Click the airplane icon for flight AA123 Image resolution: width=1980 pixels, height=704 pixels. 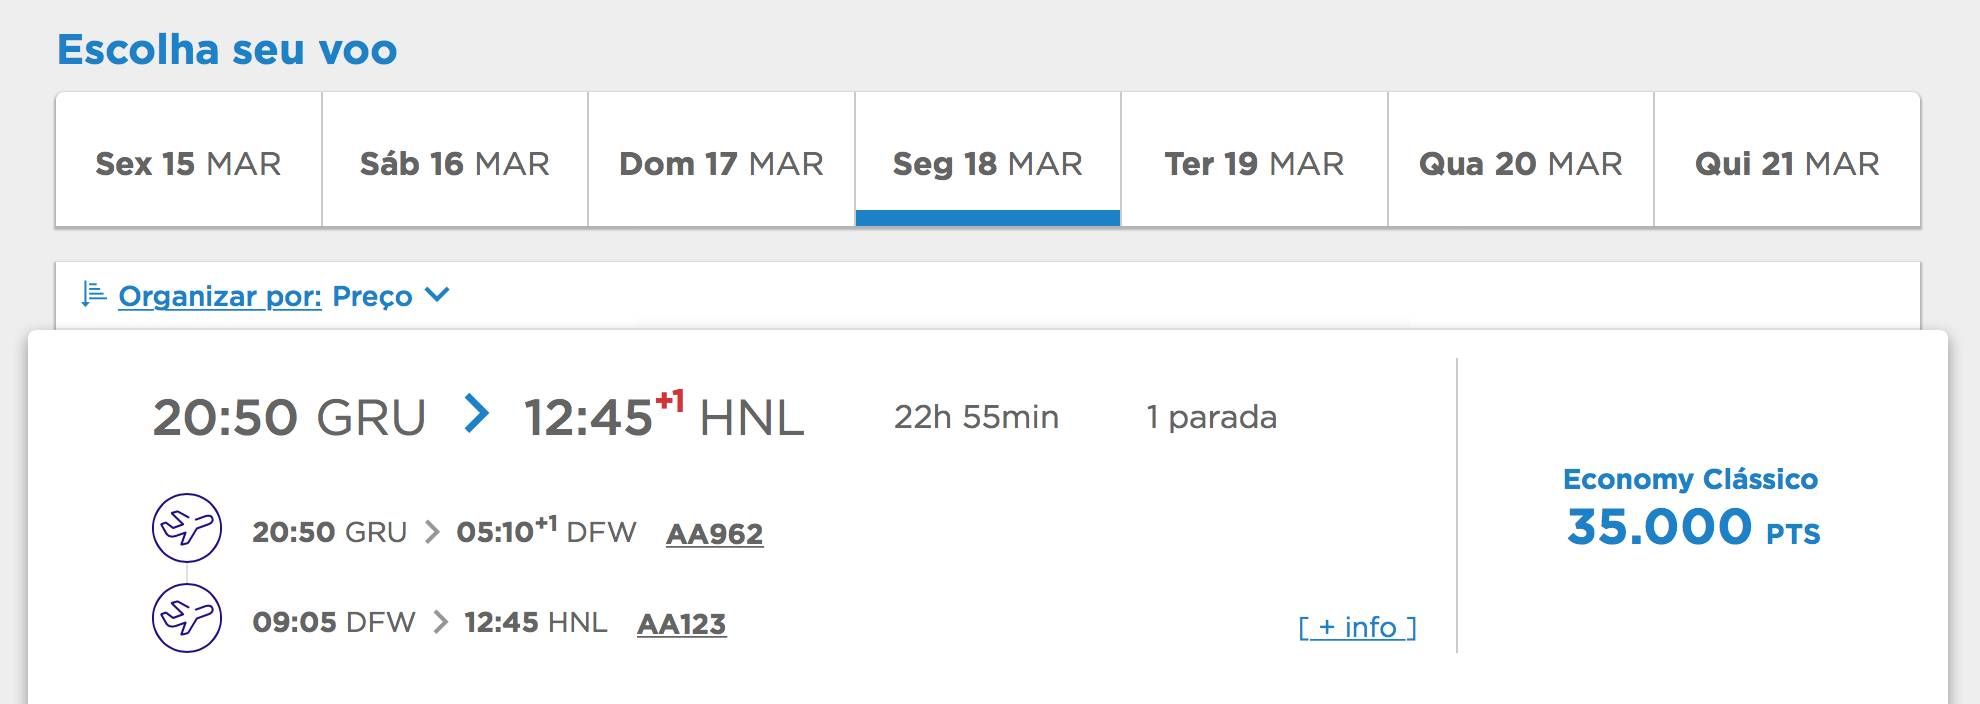[x=187, y=618]
